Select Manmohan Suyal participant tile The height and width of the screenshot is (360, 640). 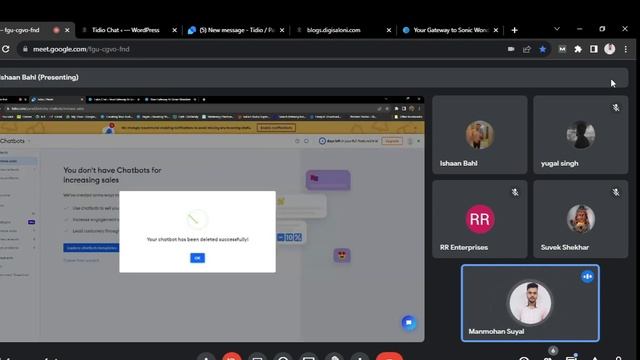coord(530,303)
